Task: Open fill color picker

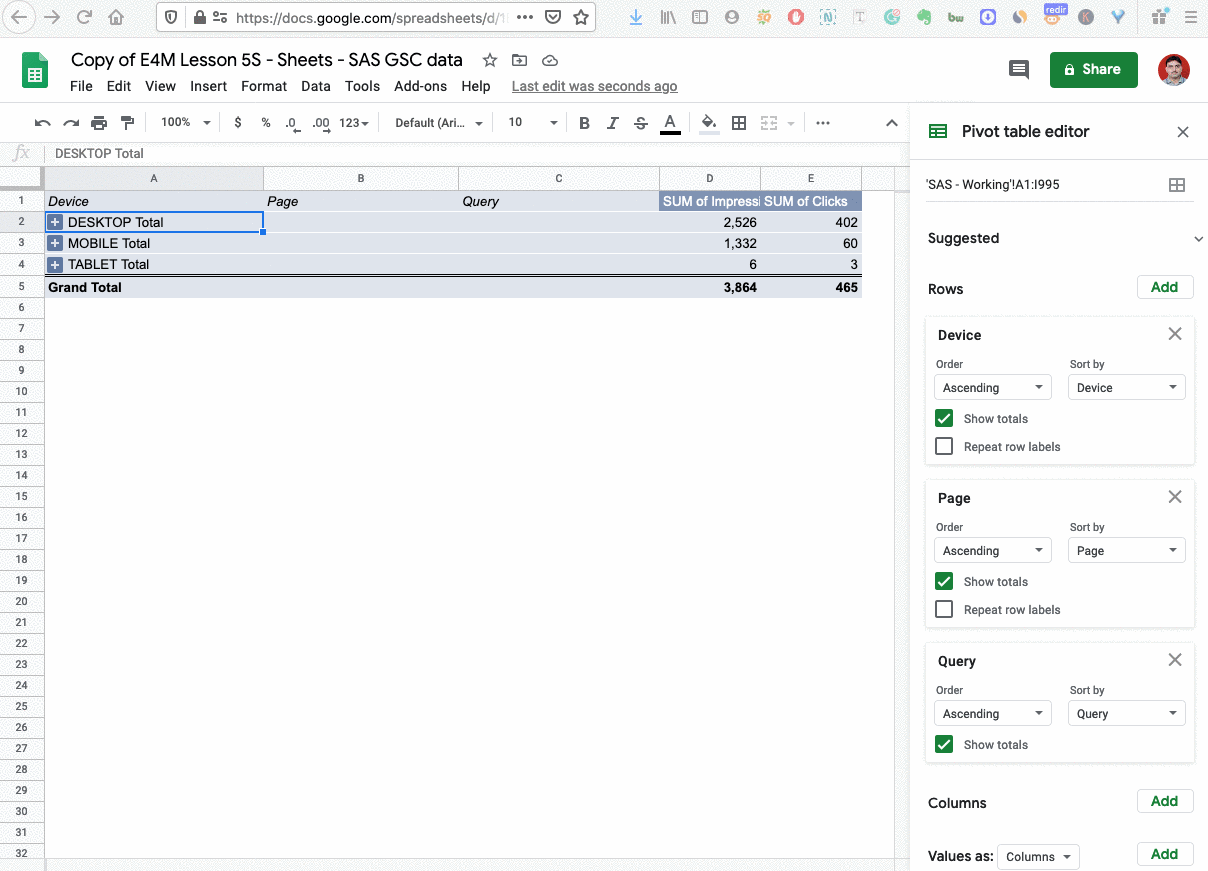Action: 709,123
